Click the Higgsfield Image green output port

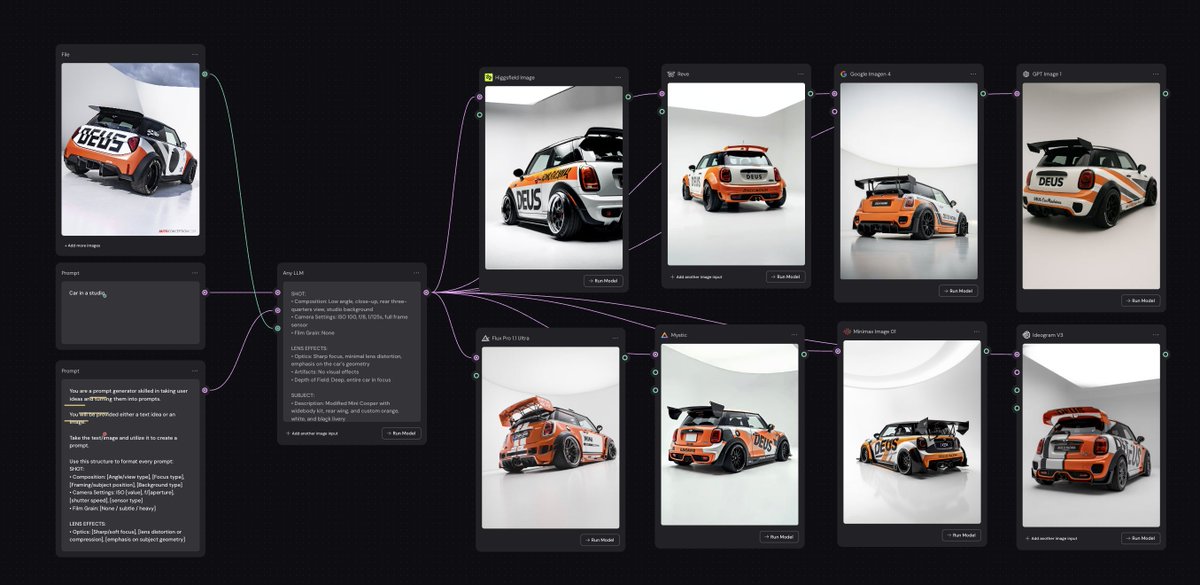click(x=627, y=97)
